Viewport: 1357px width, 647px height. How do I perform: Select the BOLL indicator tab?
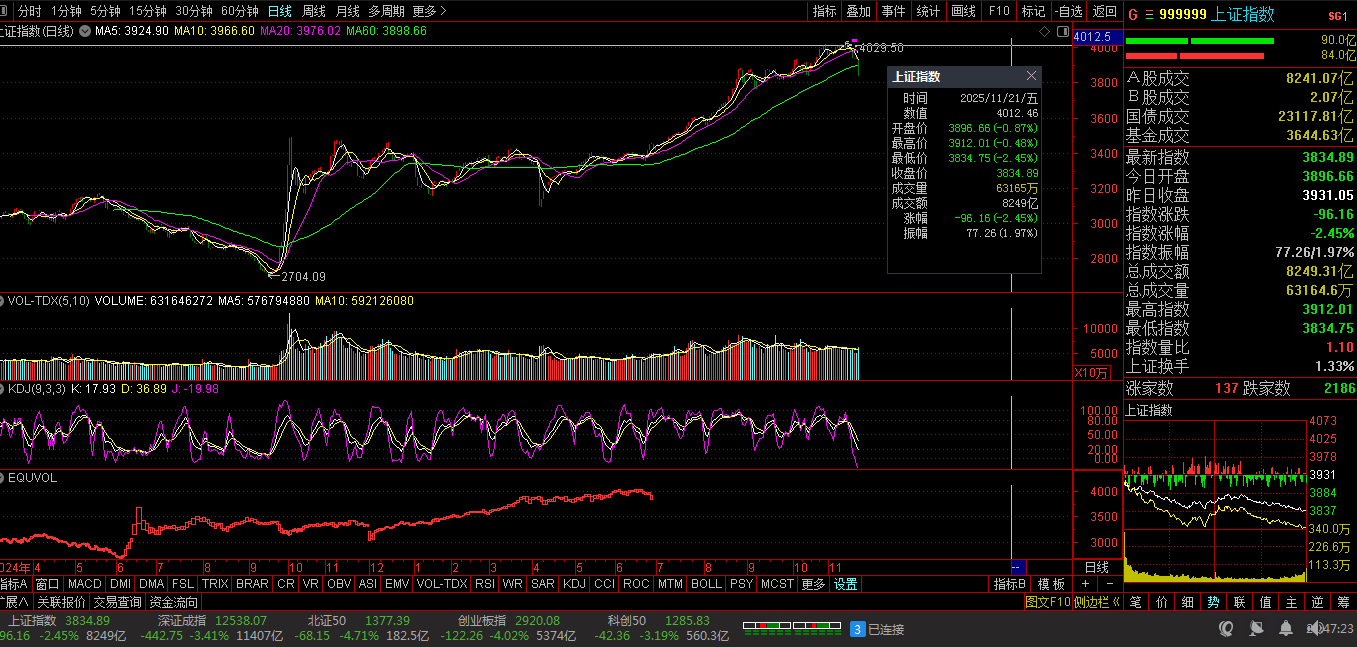706,584
